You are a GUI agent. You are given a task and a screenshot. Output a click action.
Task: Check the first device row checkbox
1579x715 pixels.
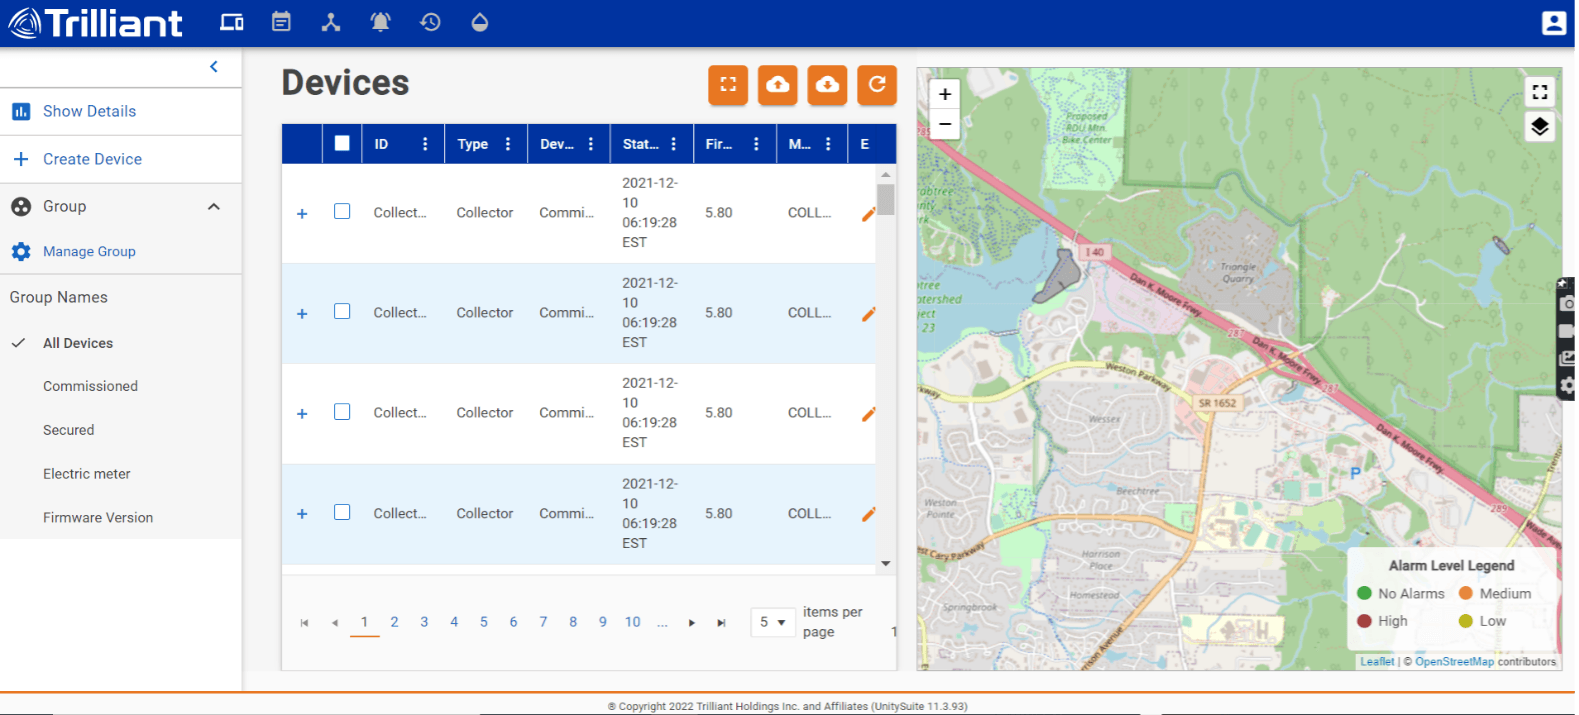tap(342, 212)
